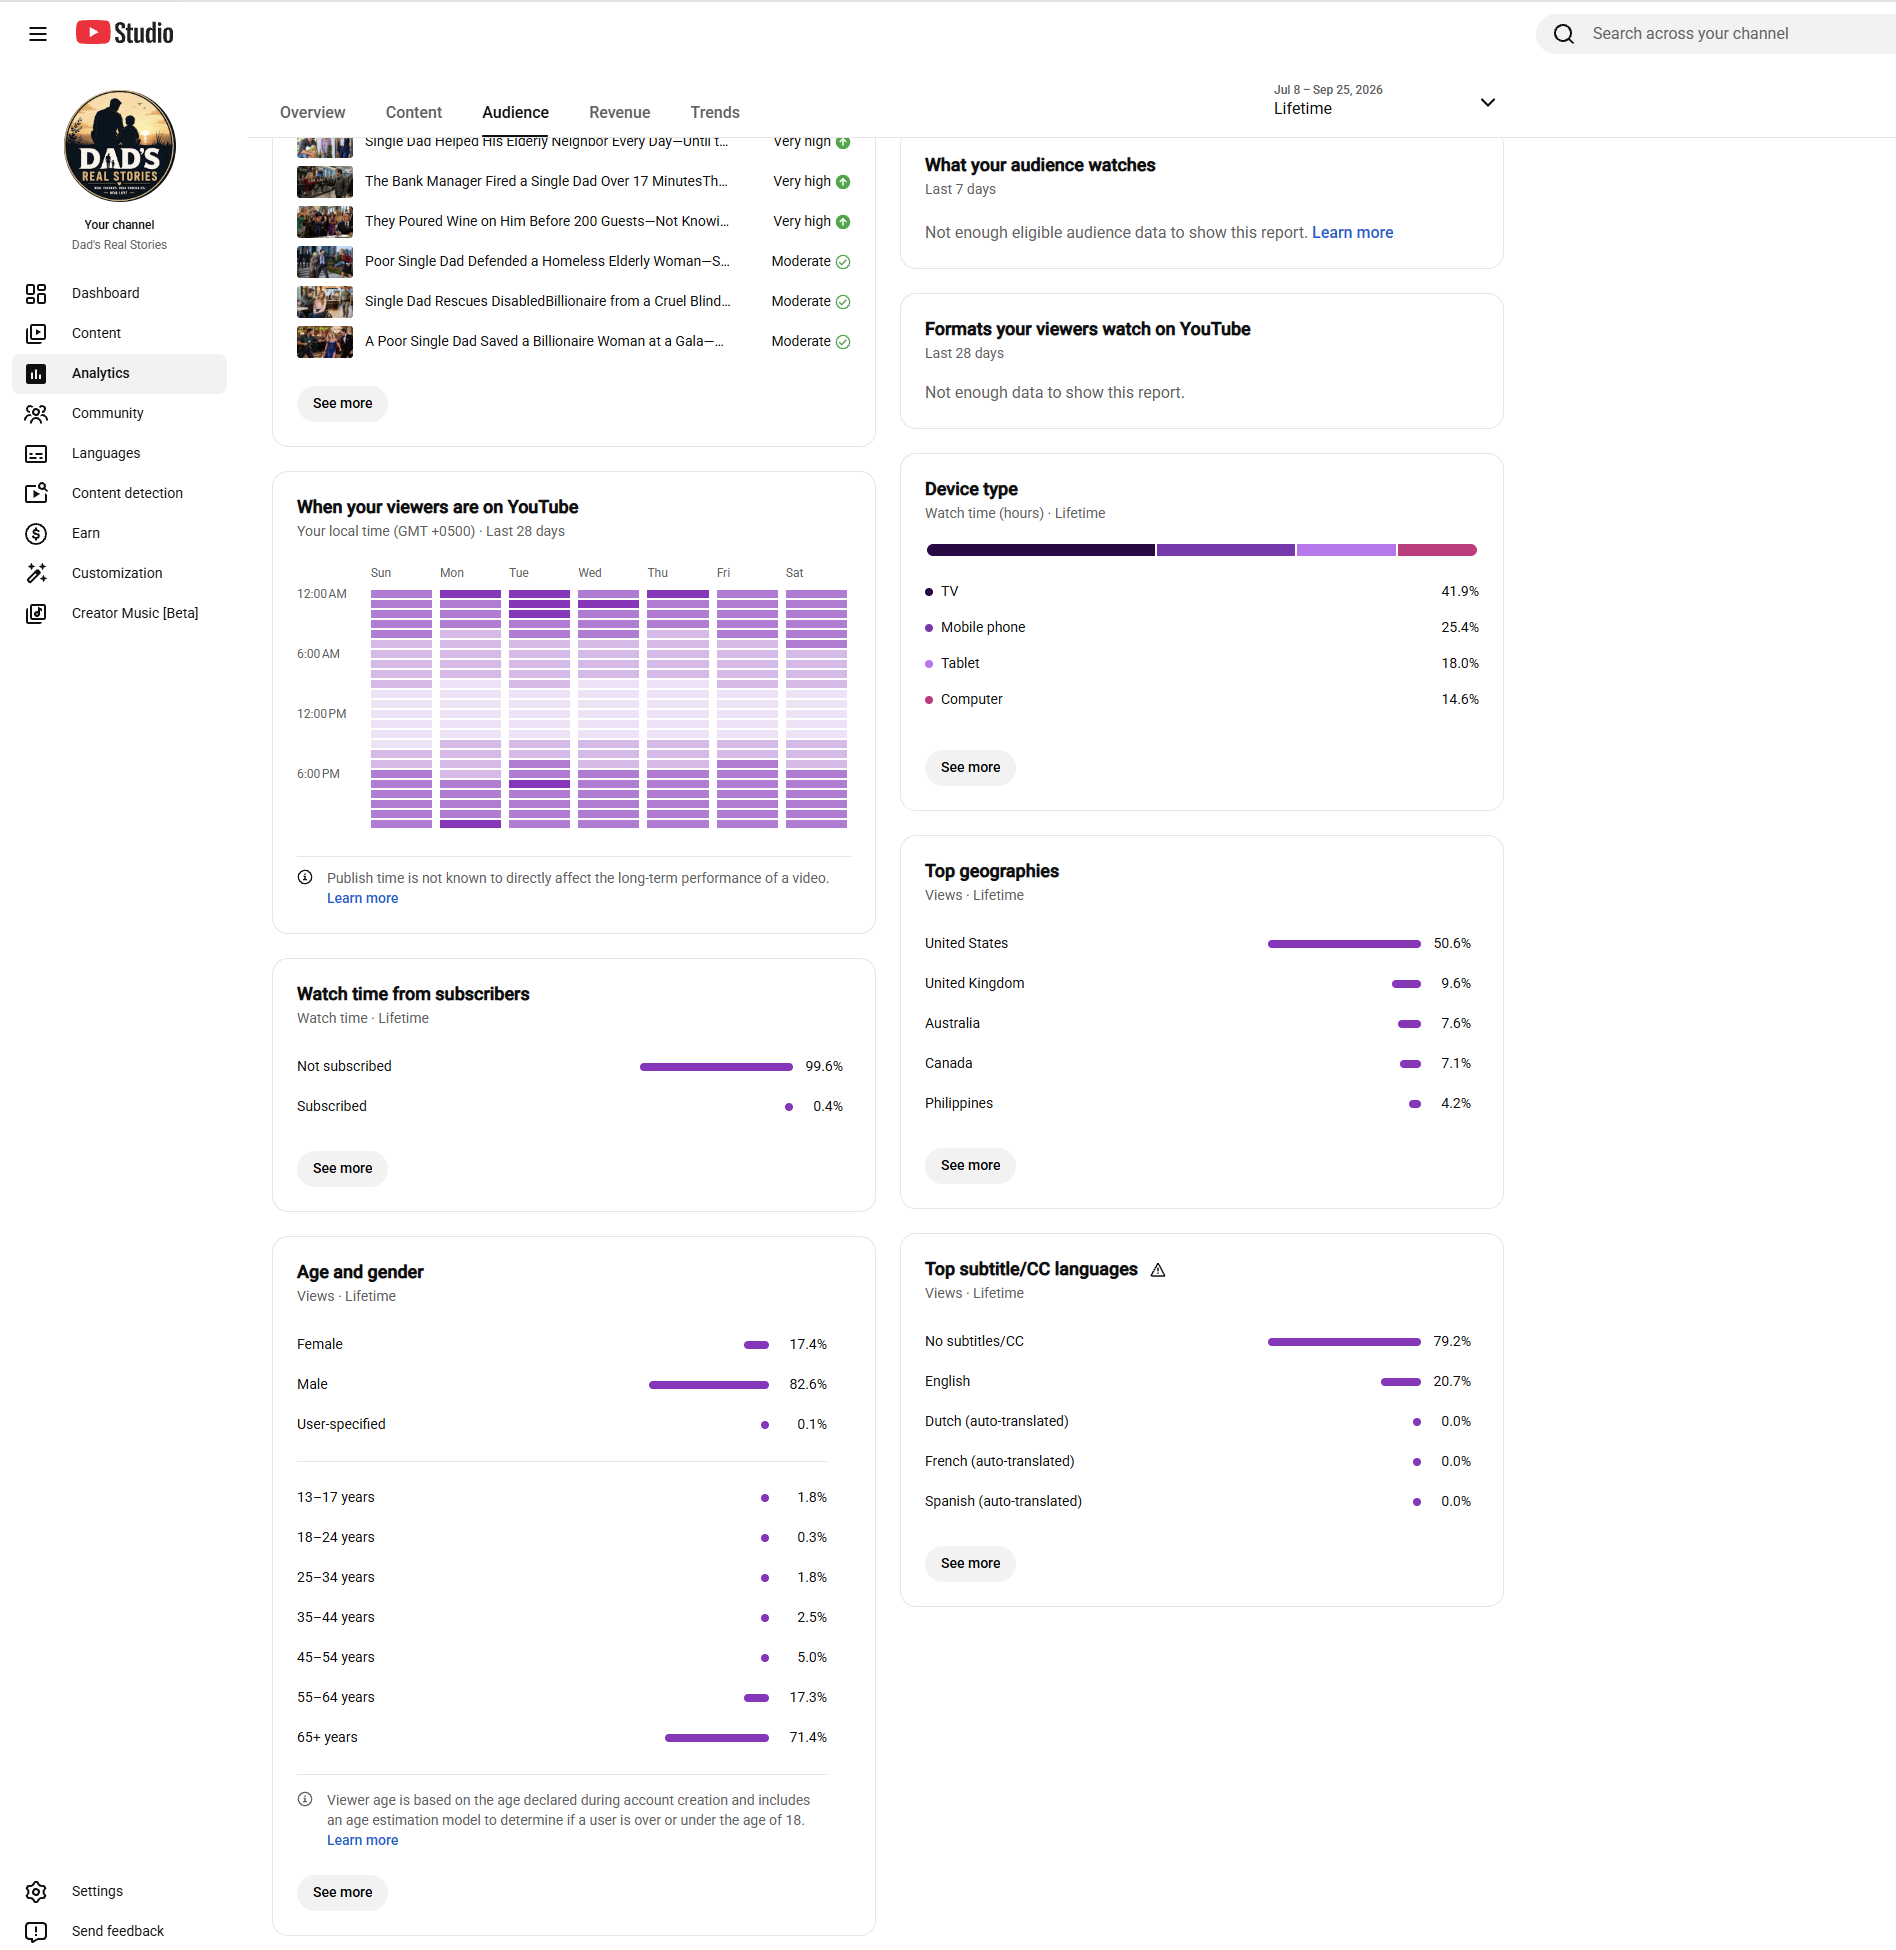Click the Computer segment of the device bar
Image resolution: width=1896 pixels, height=1950 pixels.
pos(1437,550)
